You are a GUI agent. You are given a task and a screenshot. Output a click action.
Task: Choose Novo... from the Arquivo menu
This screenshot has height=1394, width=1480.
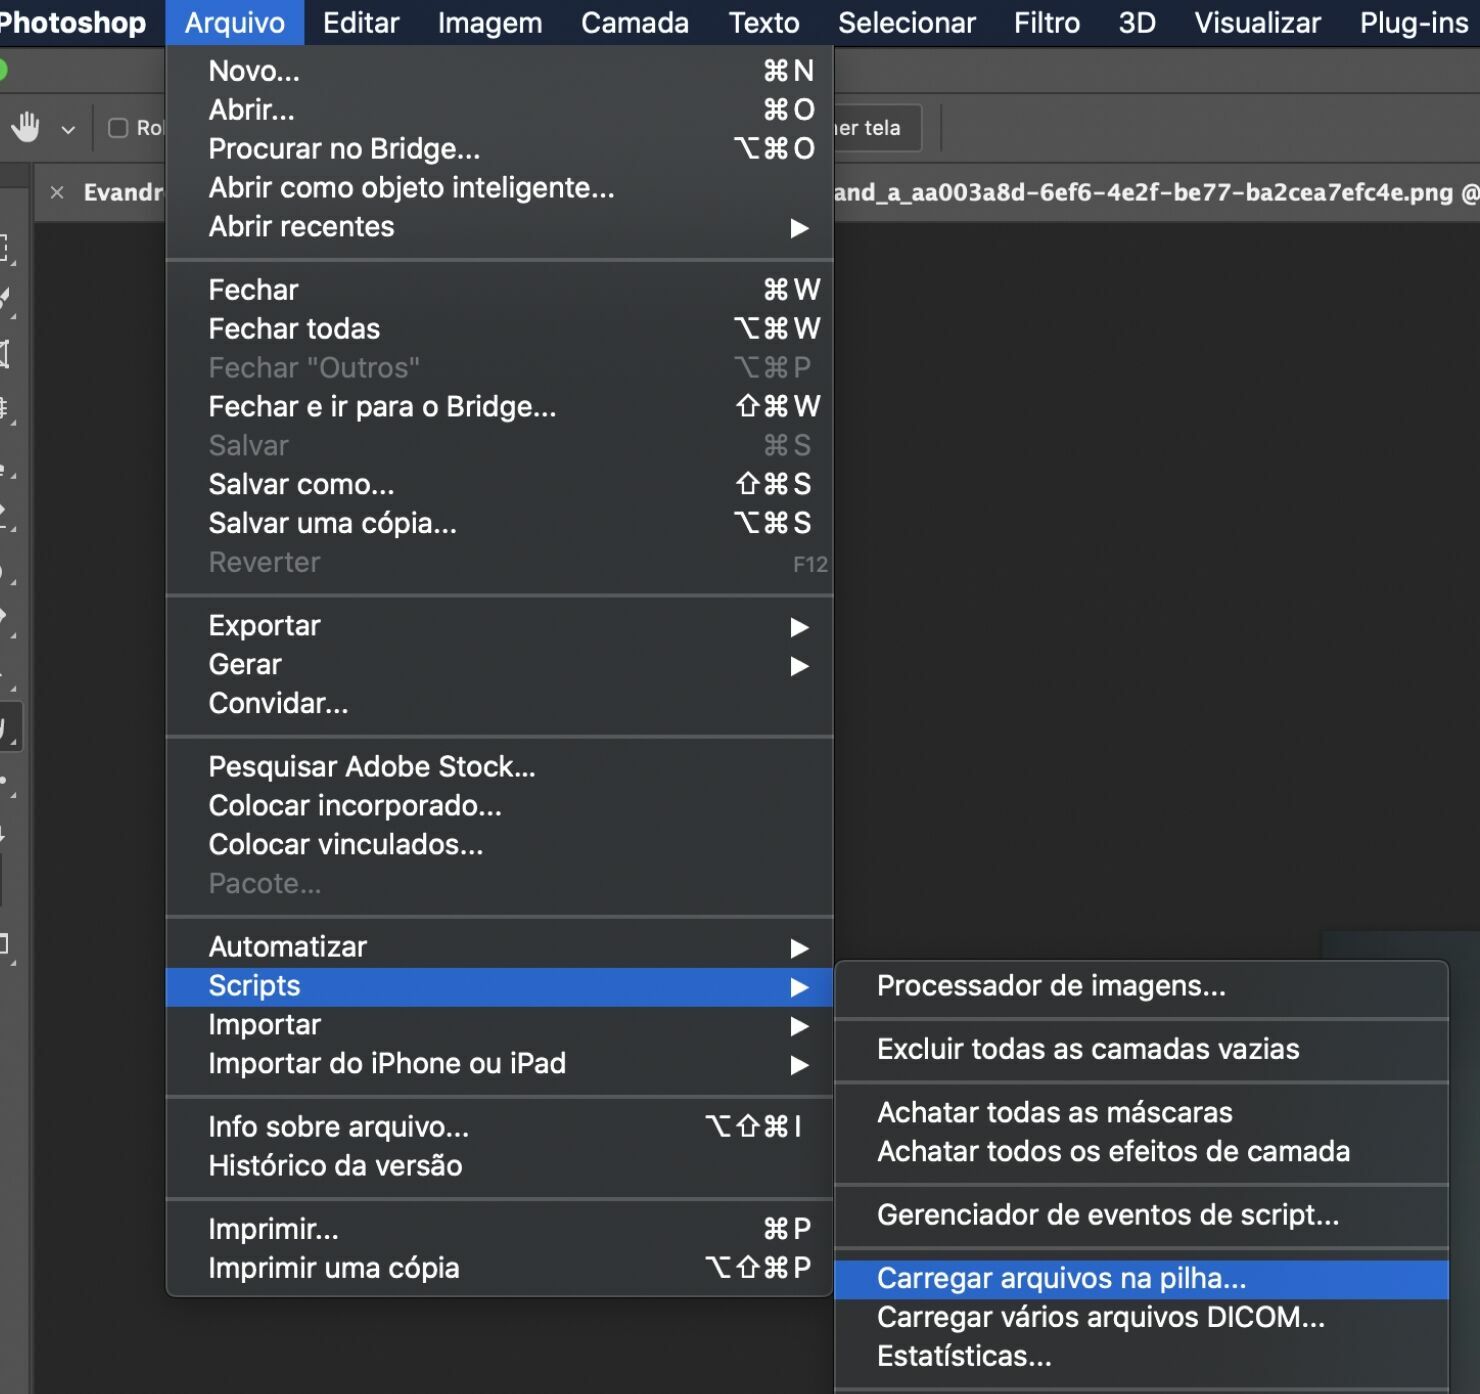click(x=499, y=71)
